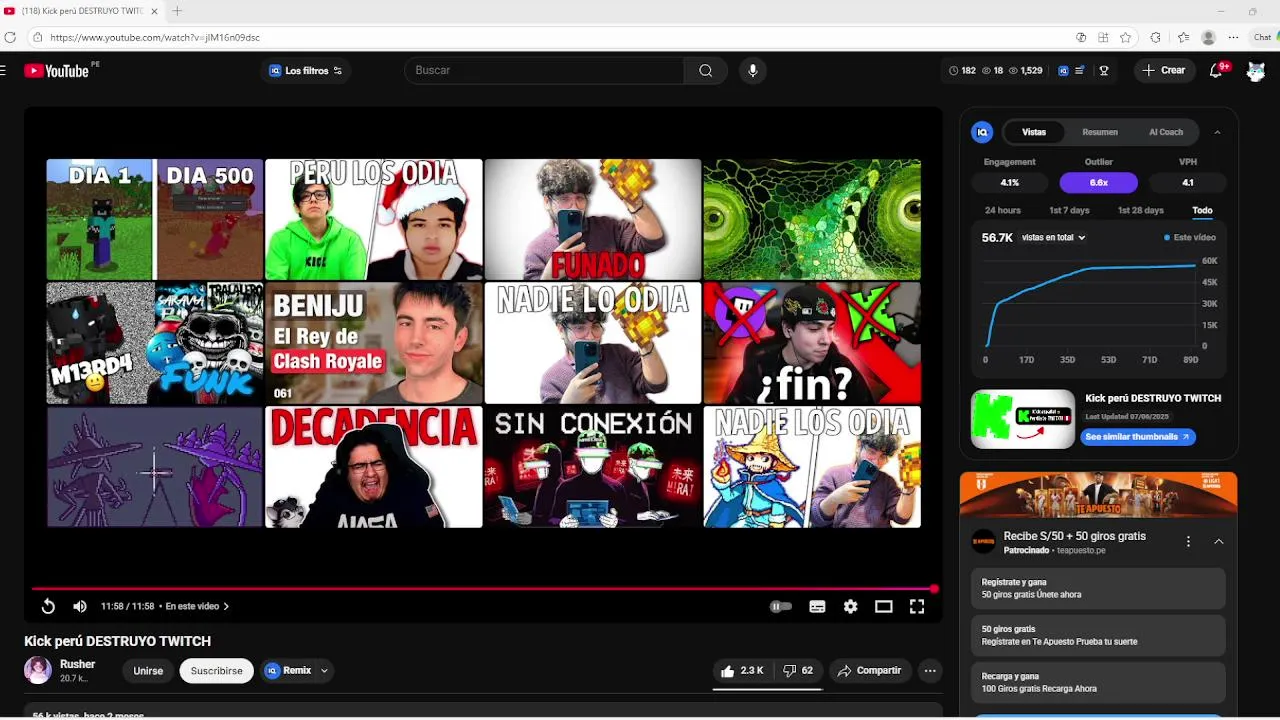Replay the video with the replay button
Image resolution: width=1280 pixels, height=720 pixels.
point(48,606)
